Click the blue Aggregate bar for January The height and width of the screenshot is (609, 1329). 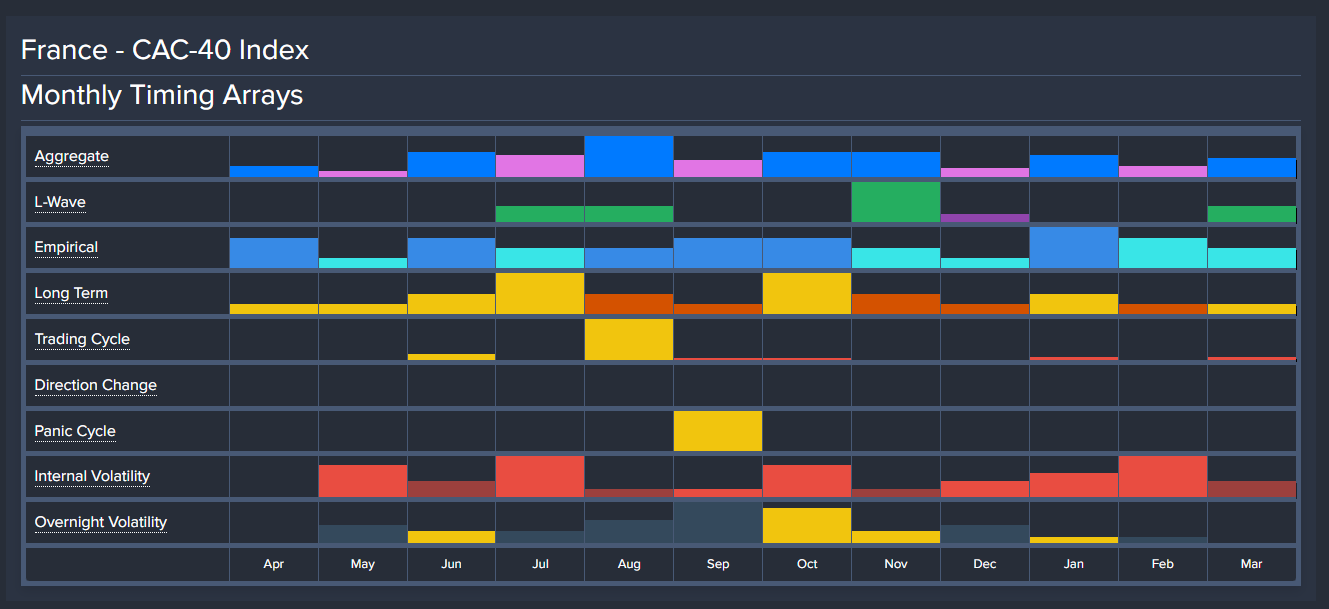coord(1074,166)
